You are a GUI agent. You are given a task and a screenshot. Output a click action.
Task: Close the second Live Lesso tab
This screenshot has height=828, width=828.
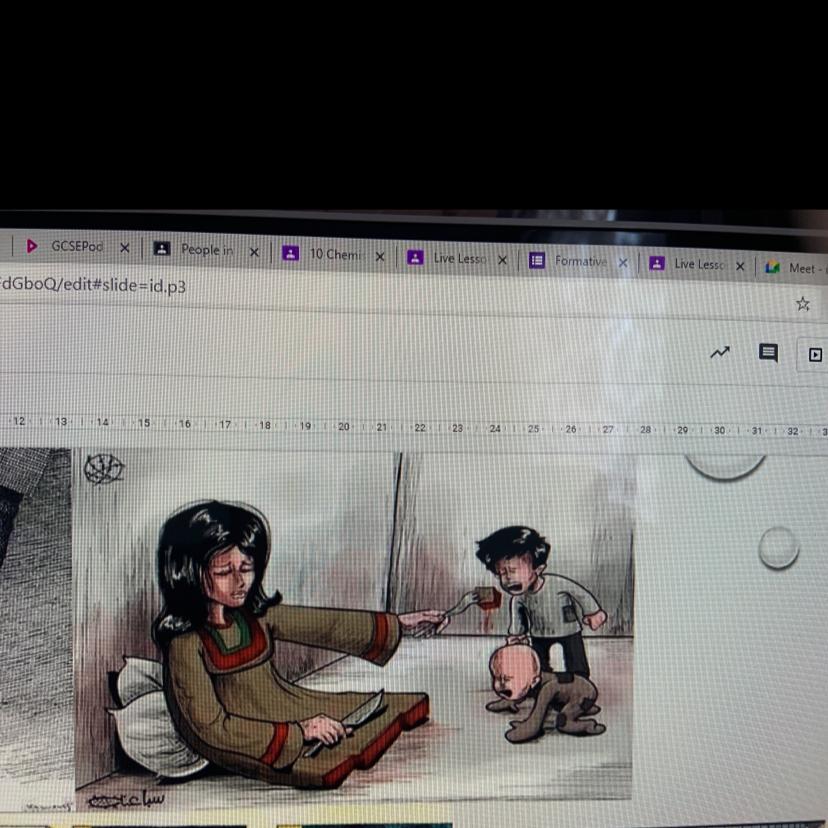tap(740, 266)
